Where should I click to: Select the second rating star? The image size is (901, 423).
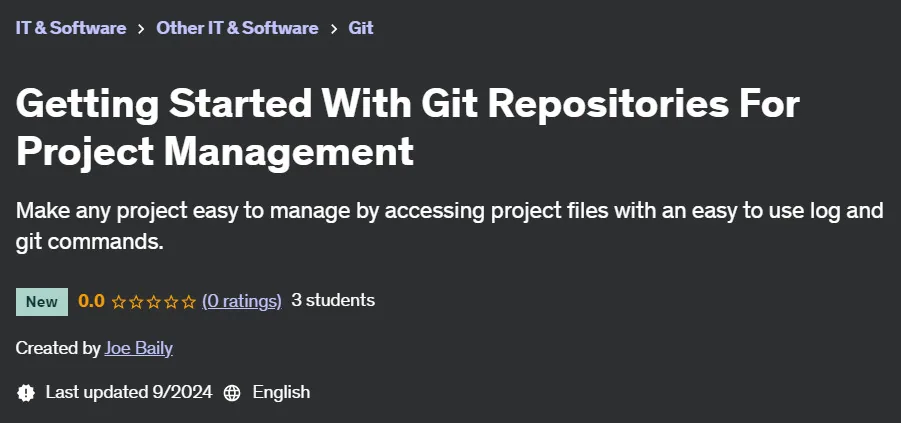point(136,302)
